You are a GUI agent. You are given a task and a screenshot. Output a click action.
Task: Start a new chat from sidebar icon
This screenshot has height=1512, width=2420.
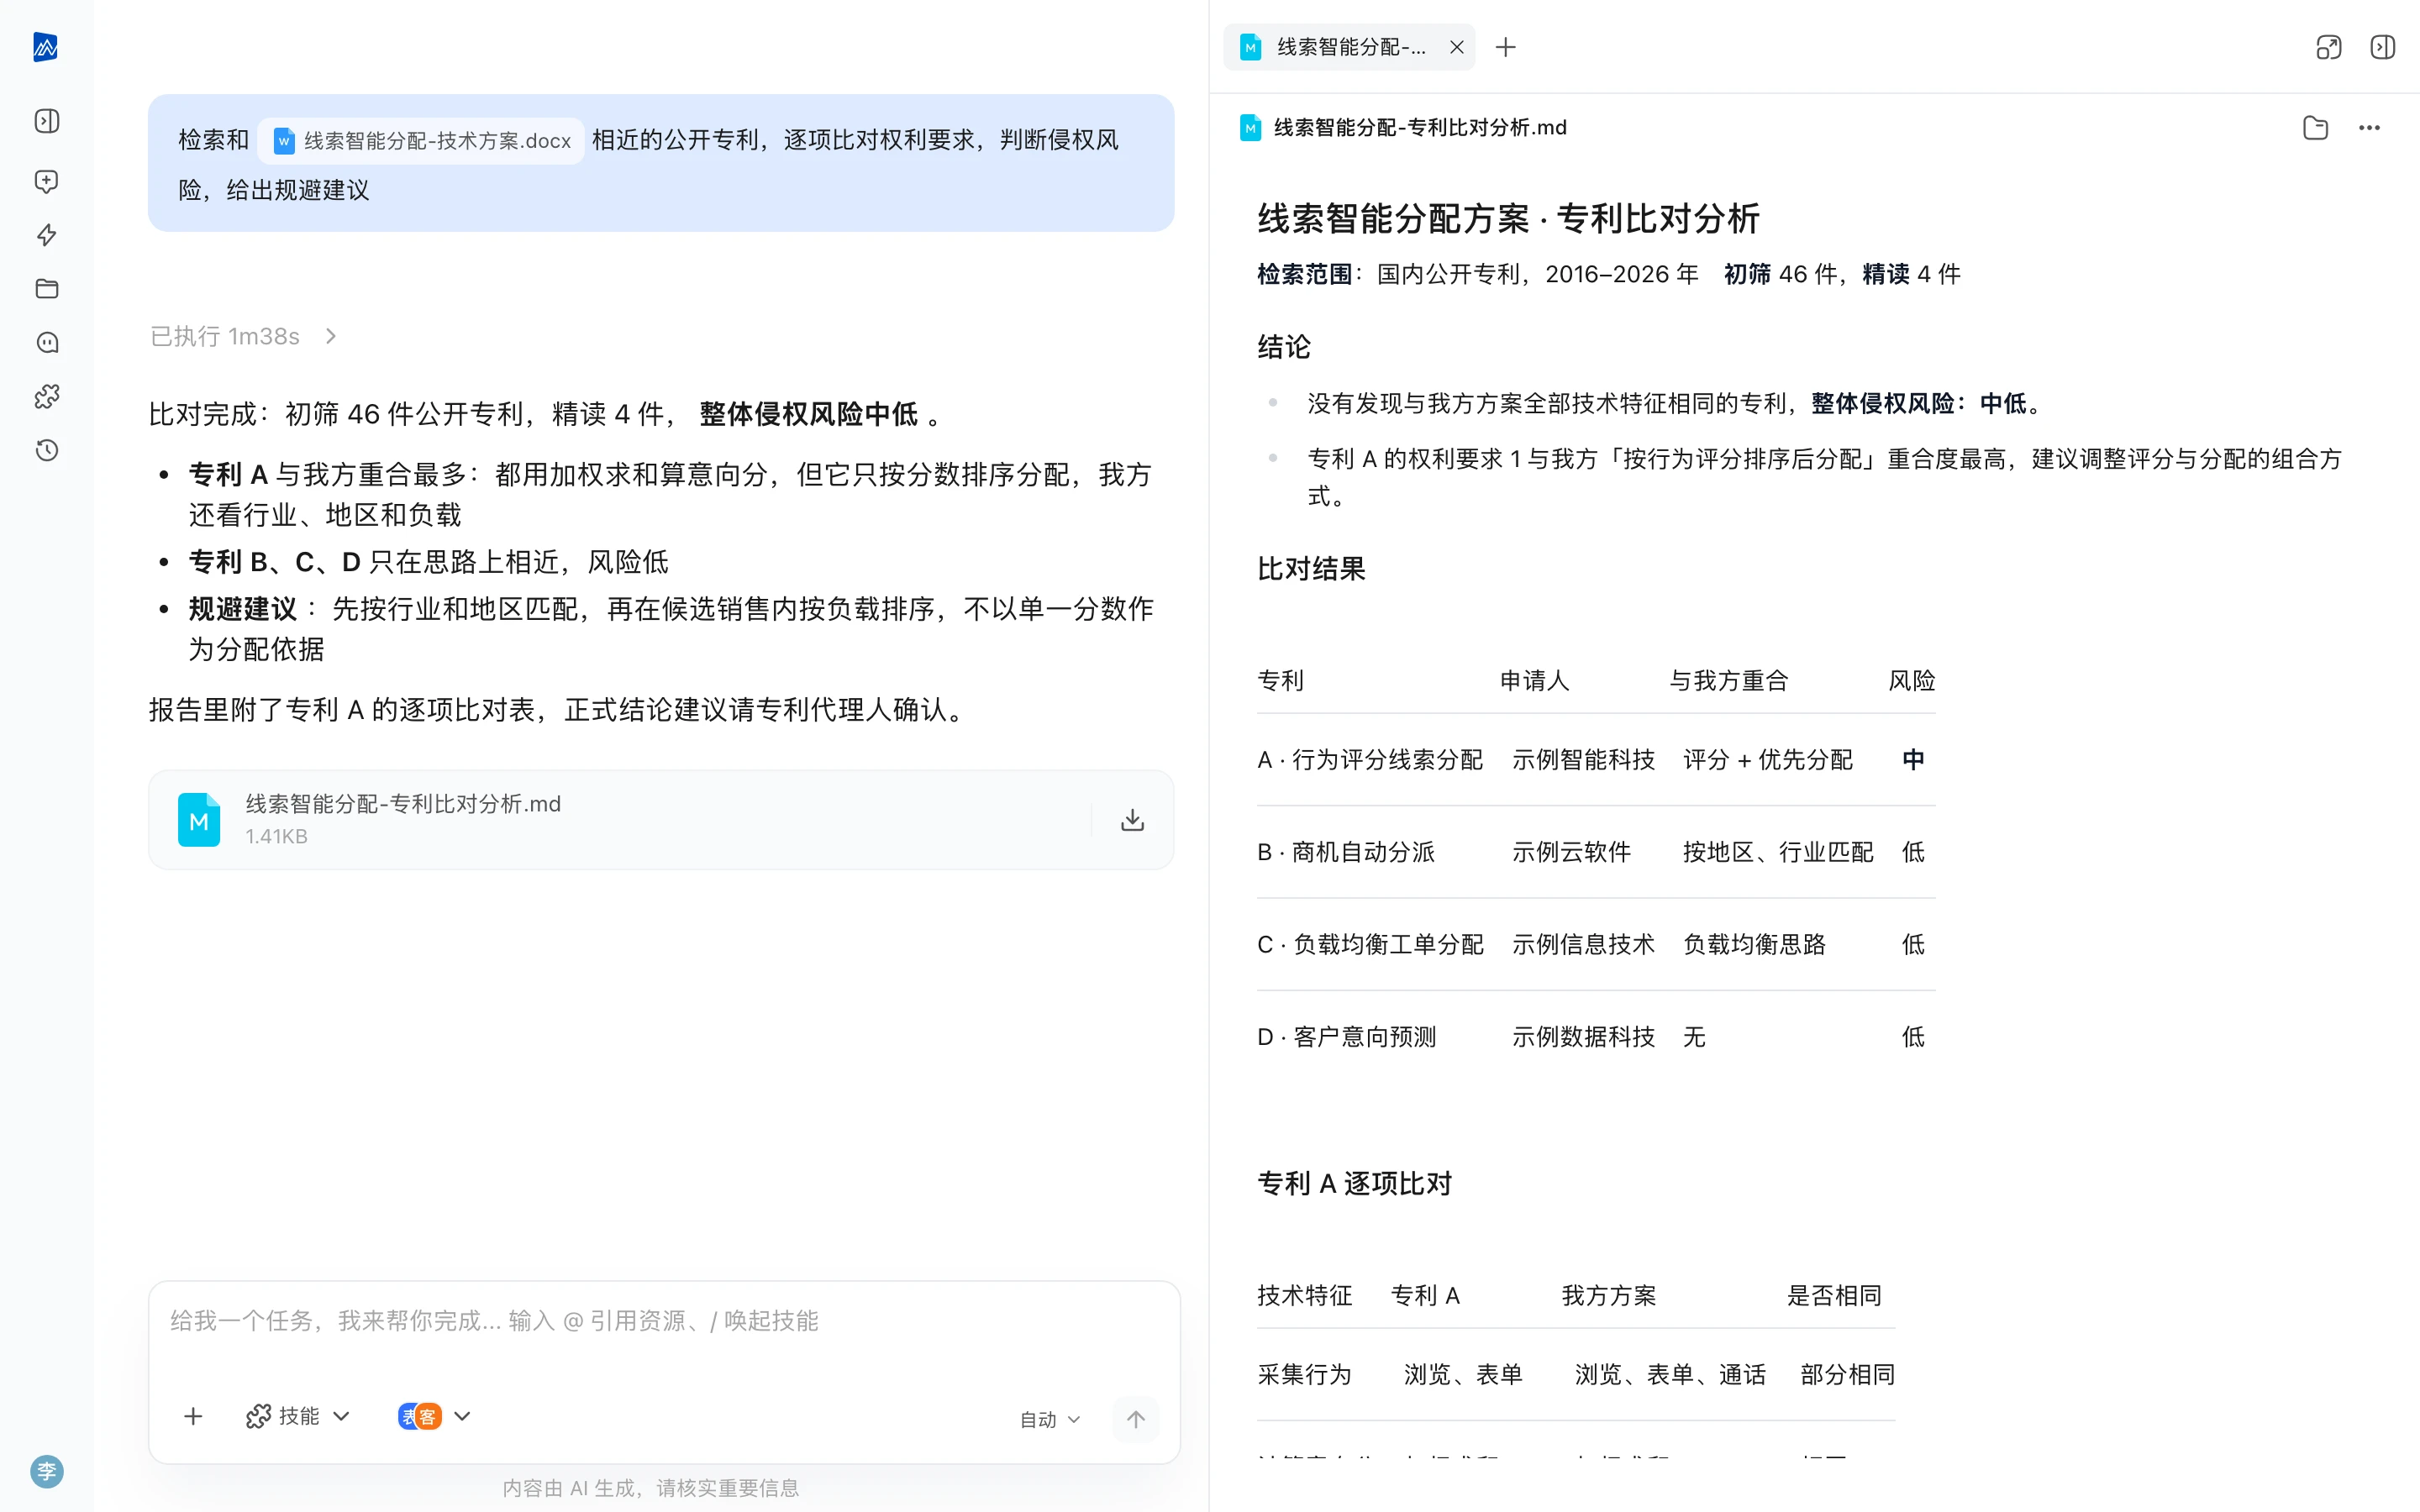click(x=47, y=181)
